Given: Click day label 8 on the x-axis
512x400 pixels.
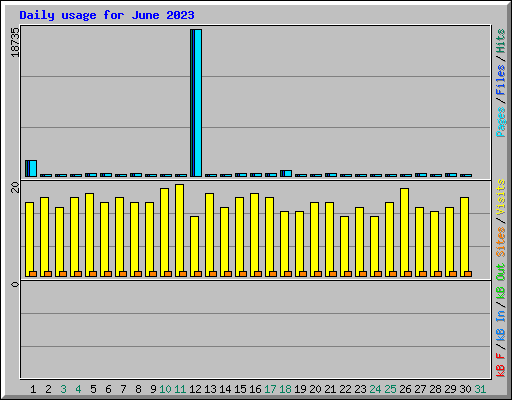Looking at the screenshot, I should (138, 389).
